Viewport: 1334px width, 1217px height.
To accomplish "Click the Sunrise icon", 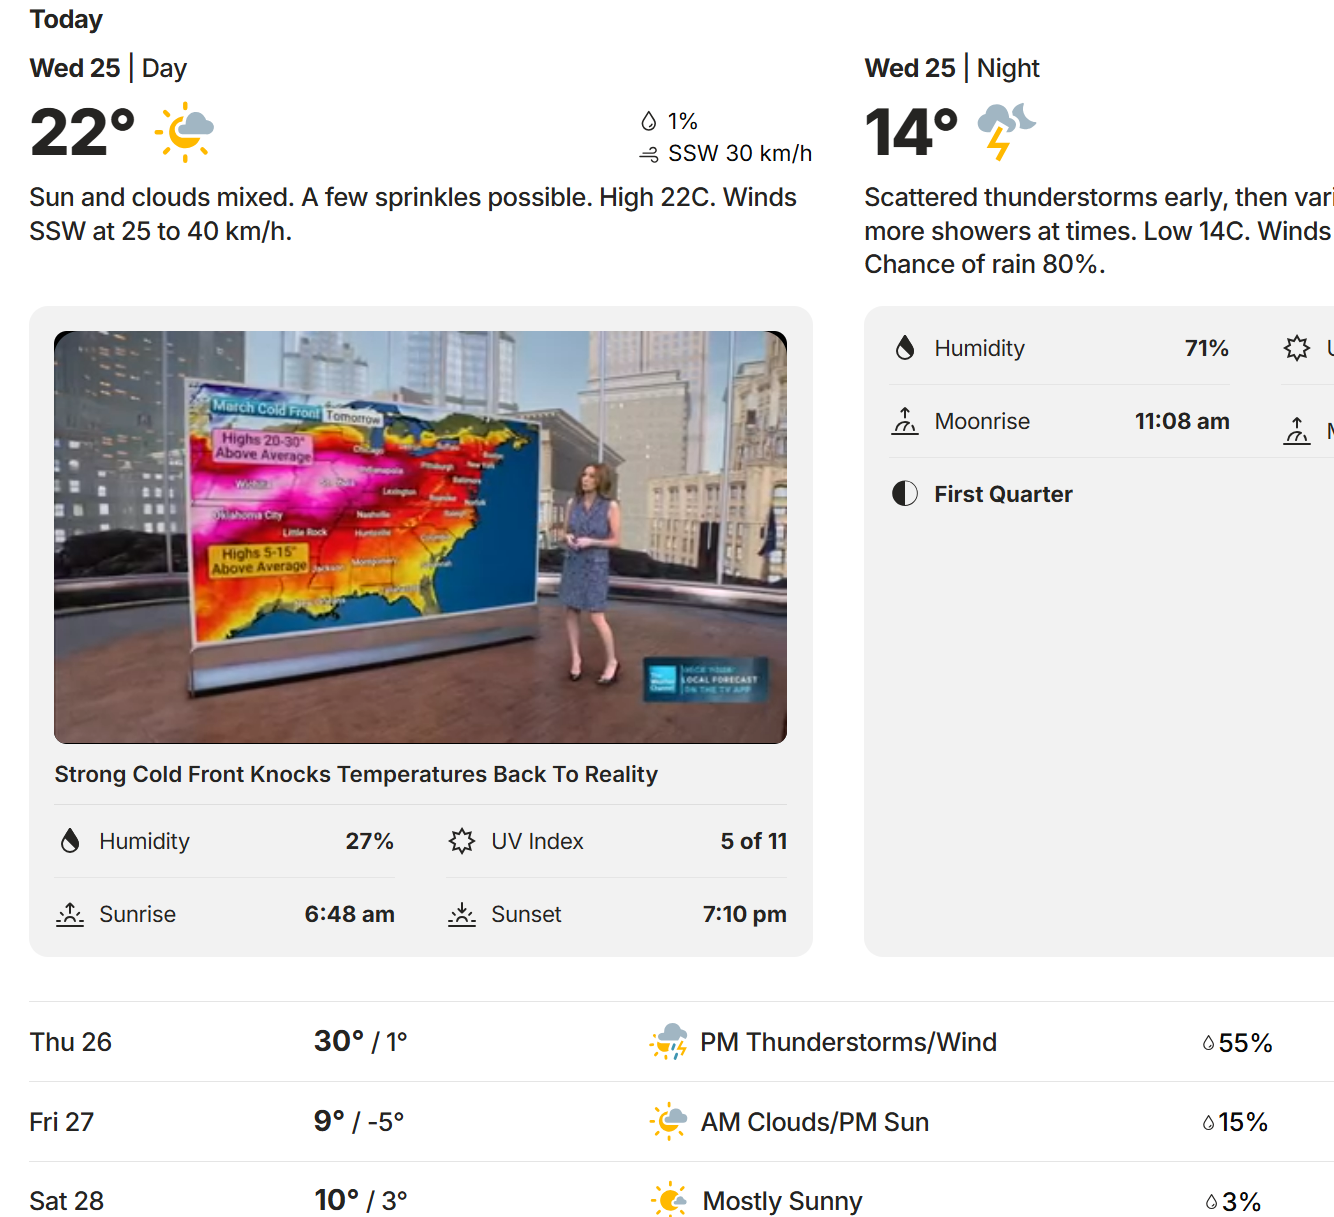I will (70, 914).
